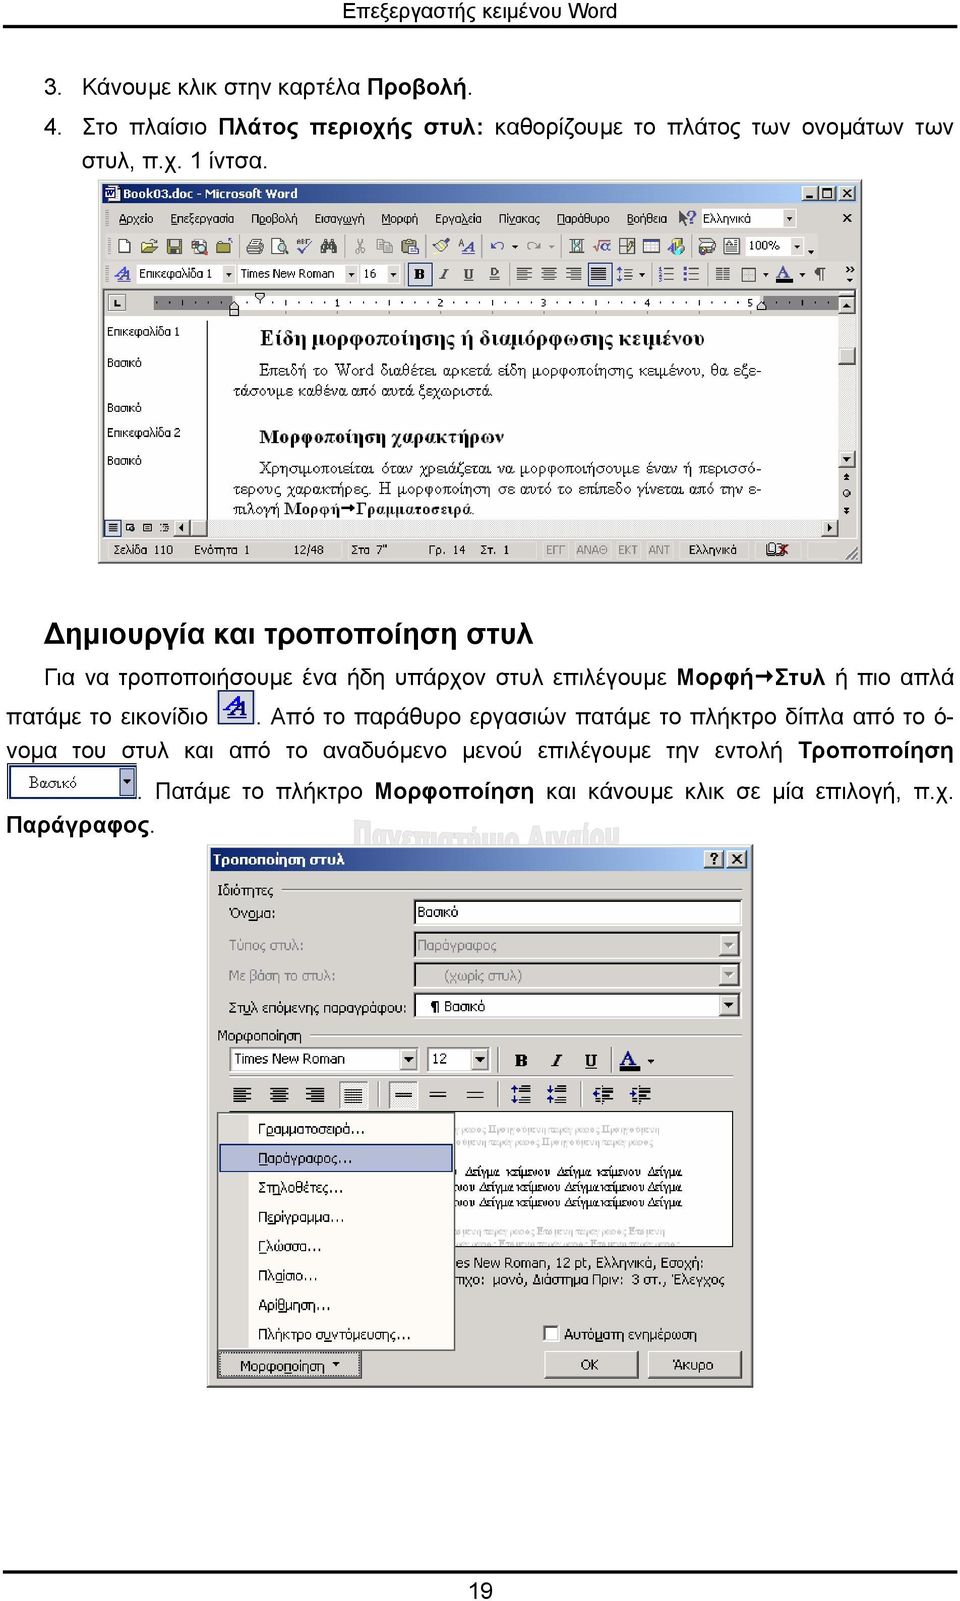Click decrease indent icon in dialog
The image size is (960, 1601).
[x=603, y=1094]
